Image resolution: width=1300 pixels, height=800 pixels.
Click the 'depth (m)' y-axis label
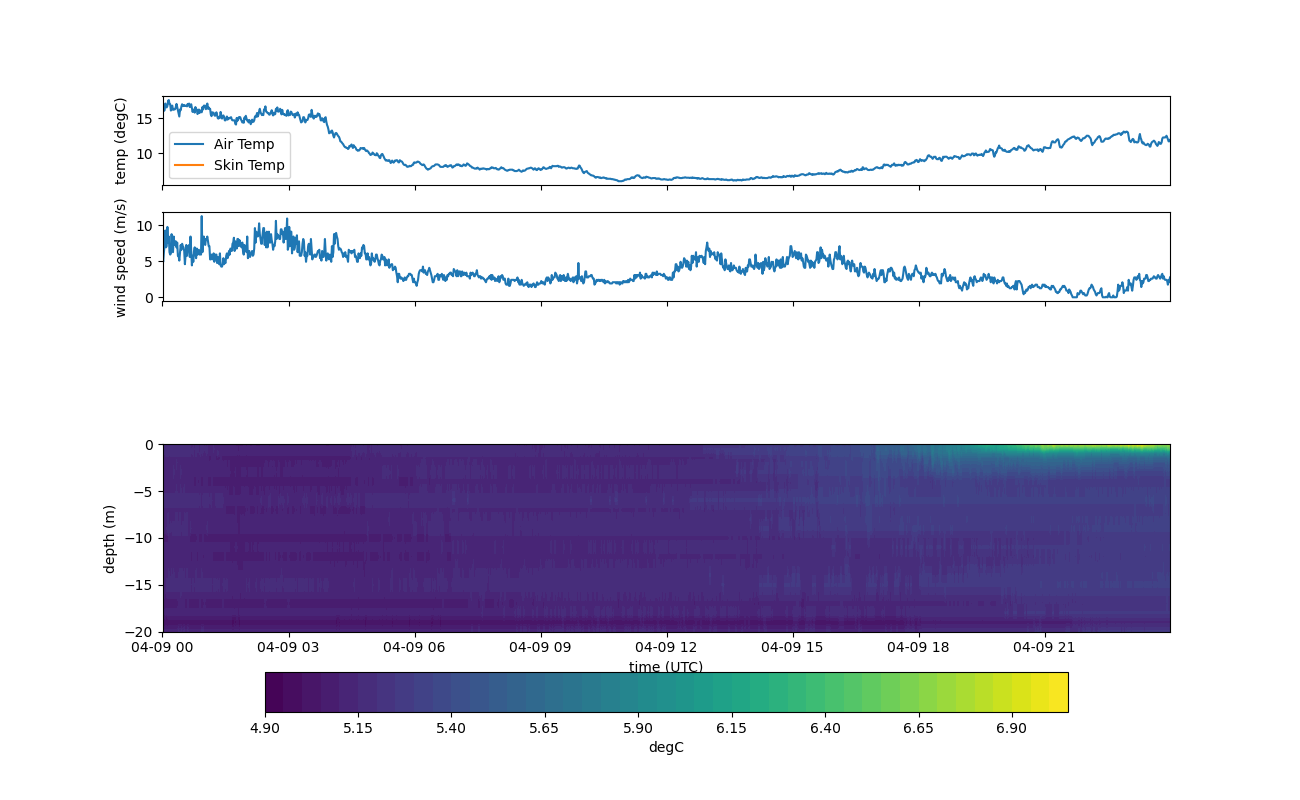109,538
